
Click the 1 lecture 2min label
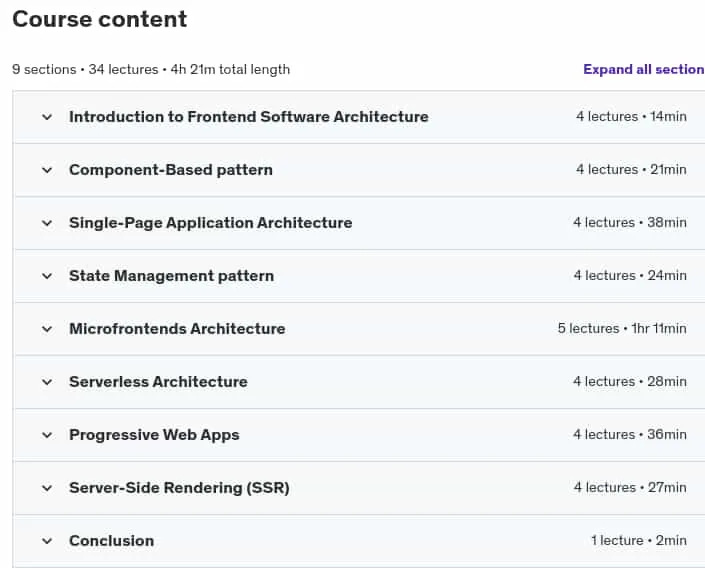638,540
